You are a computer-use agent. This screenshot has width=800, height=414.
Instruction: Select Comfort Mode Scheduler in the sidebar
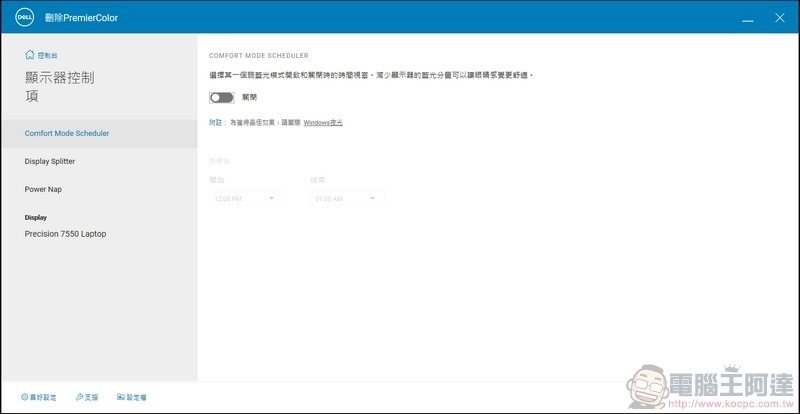coord(67,133)
